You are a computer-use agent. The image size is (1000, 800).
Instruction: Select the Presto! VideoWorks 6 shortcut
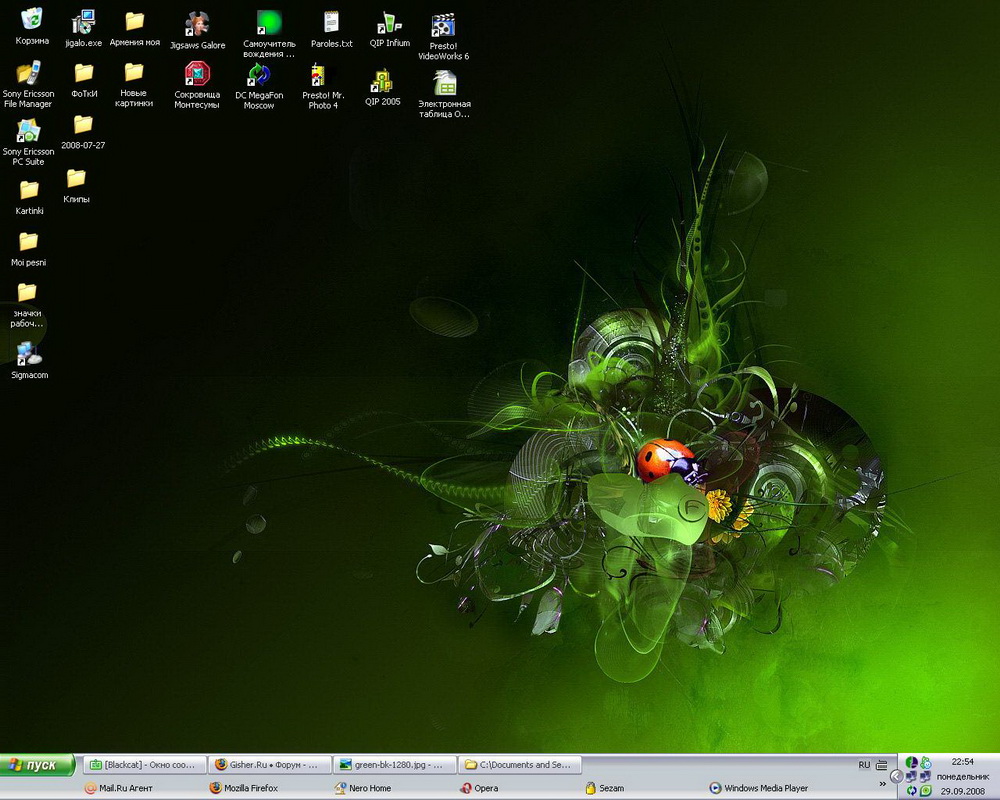443,26
